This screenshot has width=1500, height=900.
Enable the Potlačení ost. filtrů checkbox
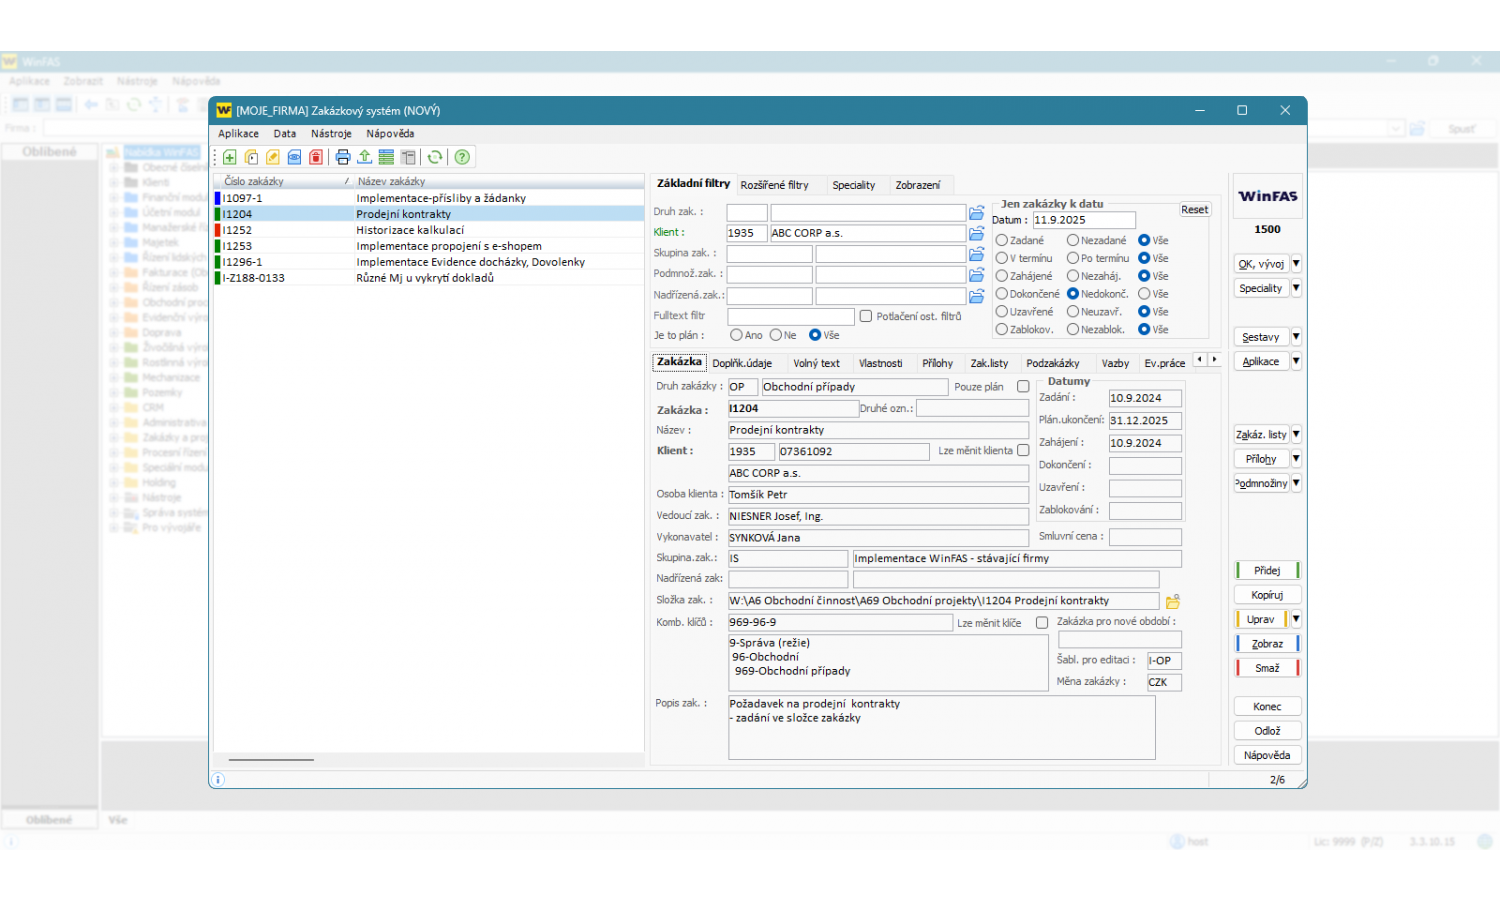866,316
